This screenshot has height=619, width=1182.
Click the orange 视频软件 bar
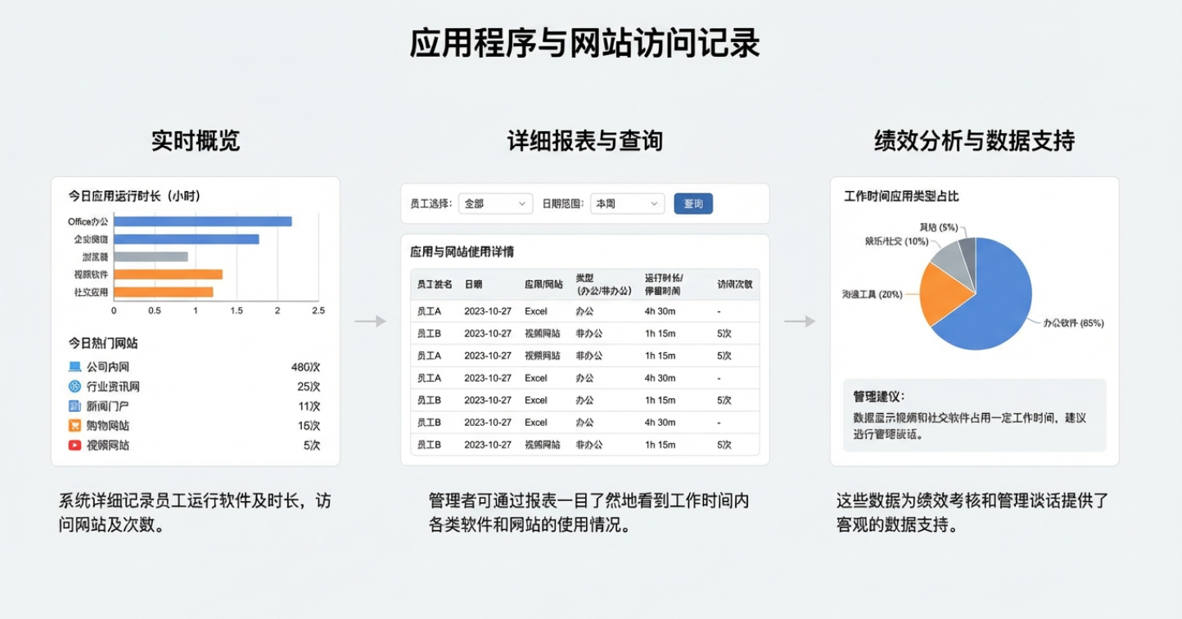[168, 274]
